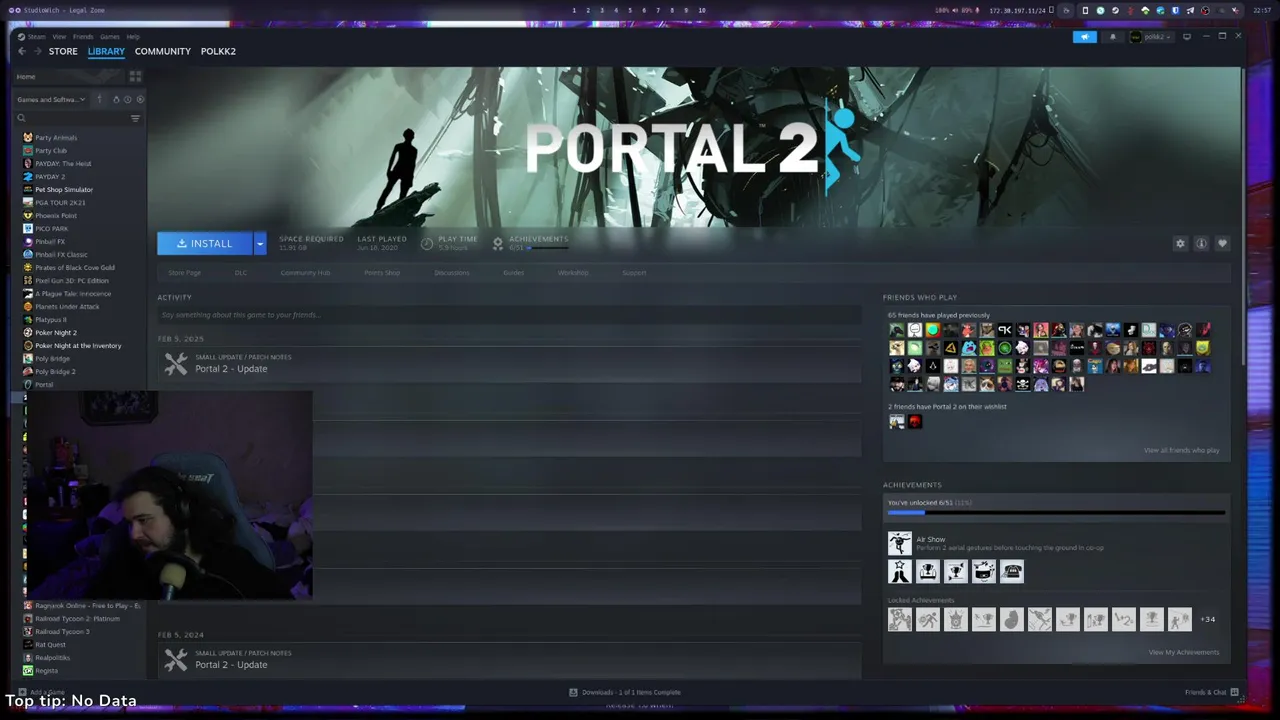This screenshot has height=720, width=1280.
Task: Open Store Page link
Action: [185, 273]
